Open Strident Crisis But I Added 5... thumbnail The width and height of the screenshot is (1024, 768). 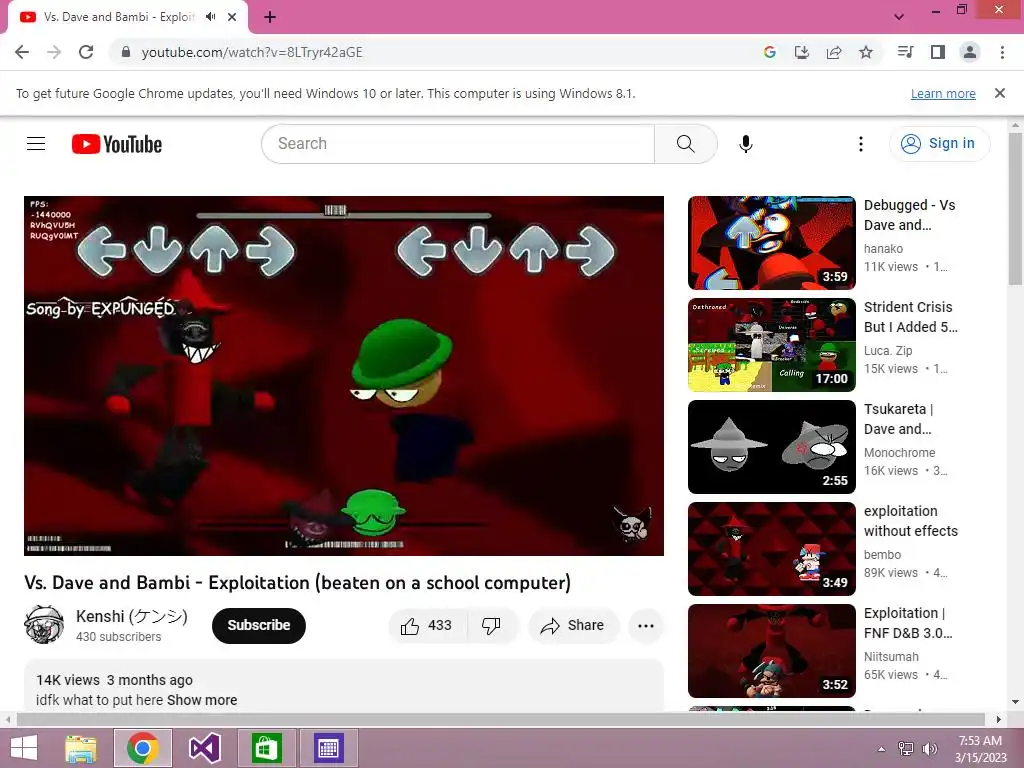click(x=771, y=345)
